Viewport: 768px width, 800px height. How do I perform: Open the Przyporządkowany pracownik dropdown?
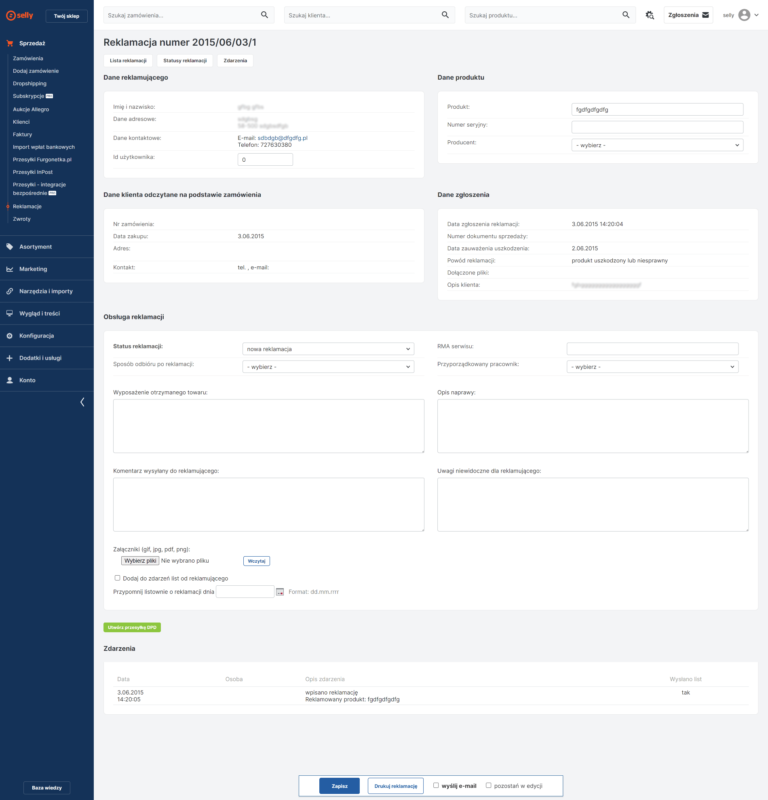click(652, 367)
